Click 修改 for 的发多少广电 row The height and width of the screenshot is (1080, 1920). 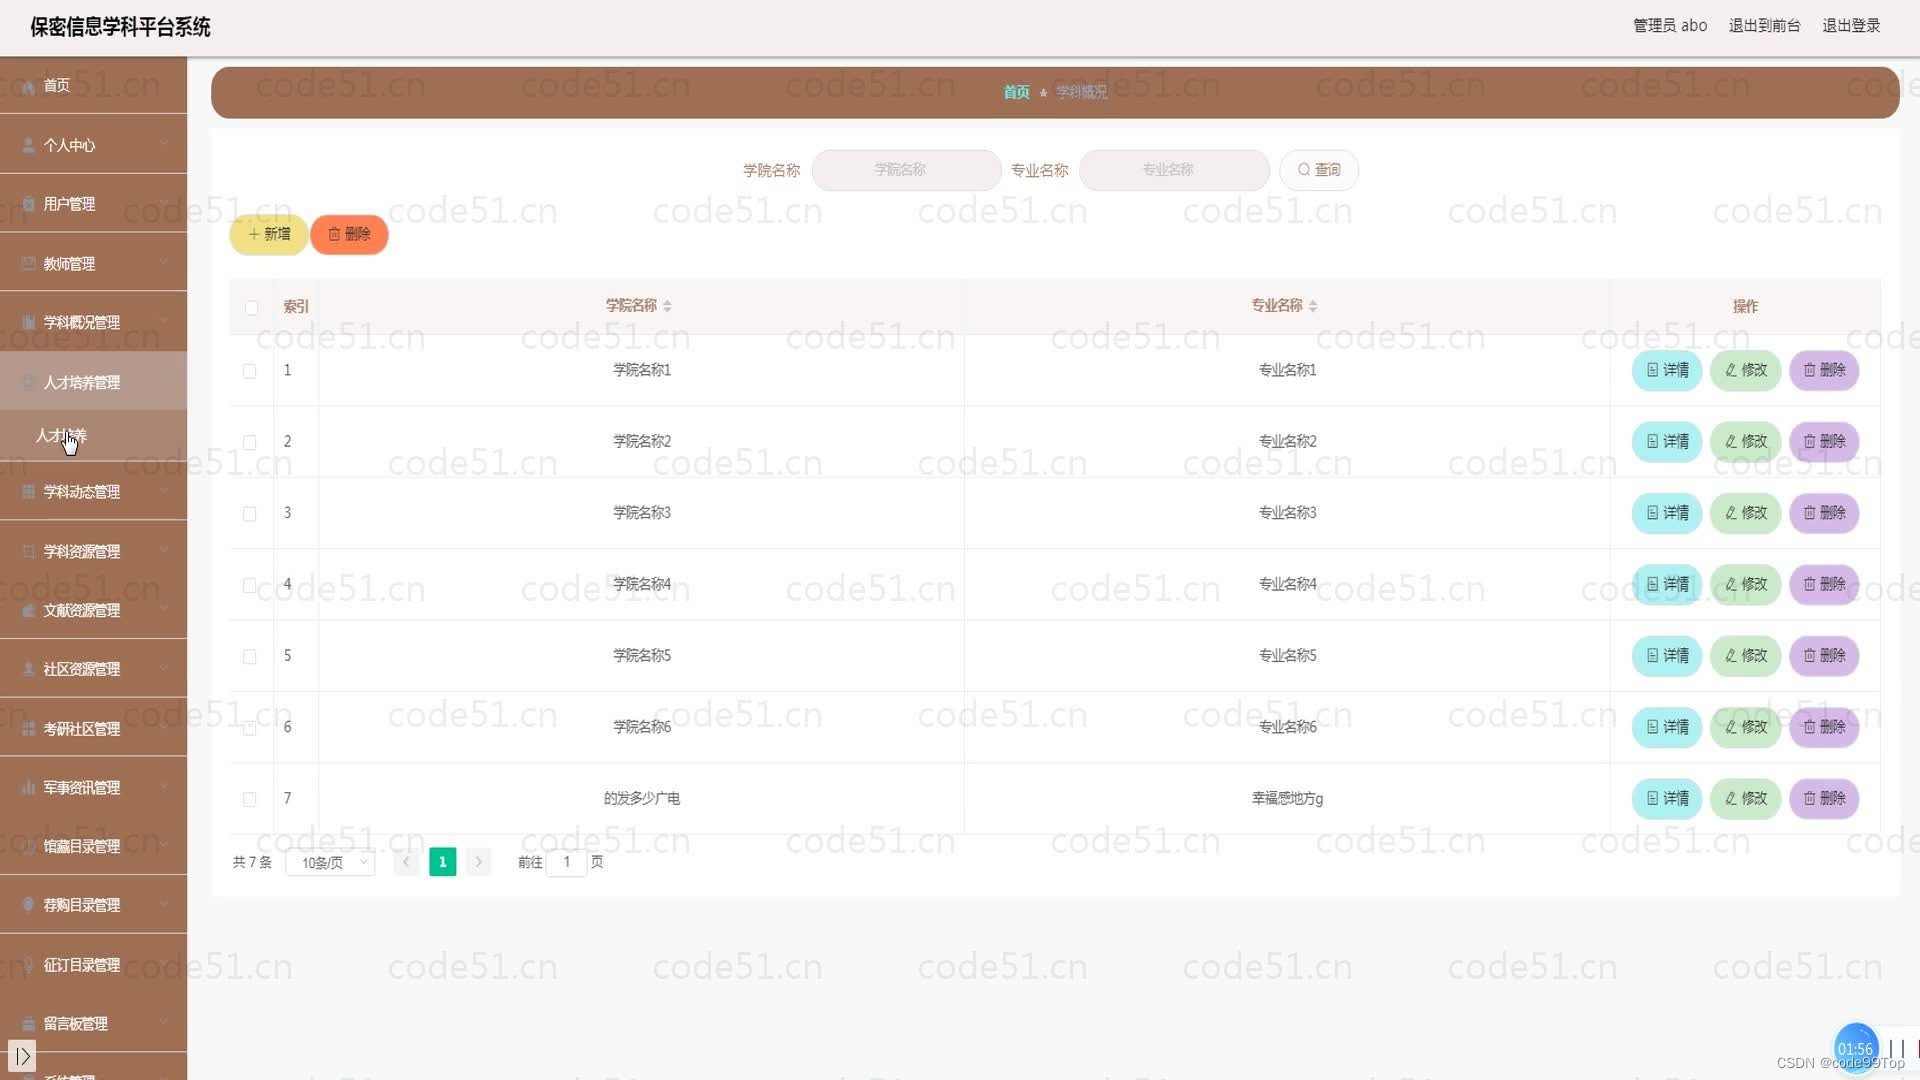pyautogui.click(x=1746, y=798)
